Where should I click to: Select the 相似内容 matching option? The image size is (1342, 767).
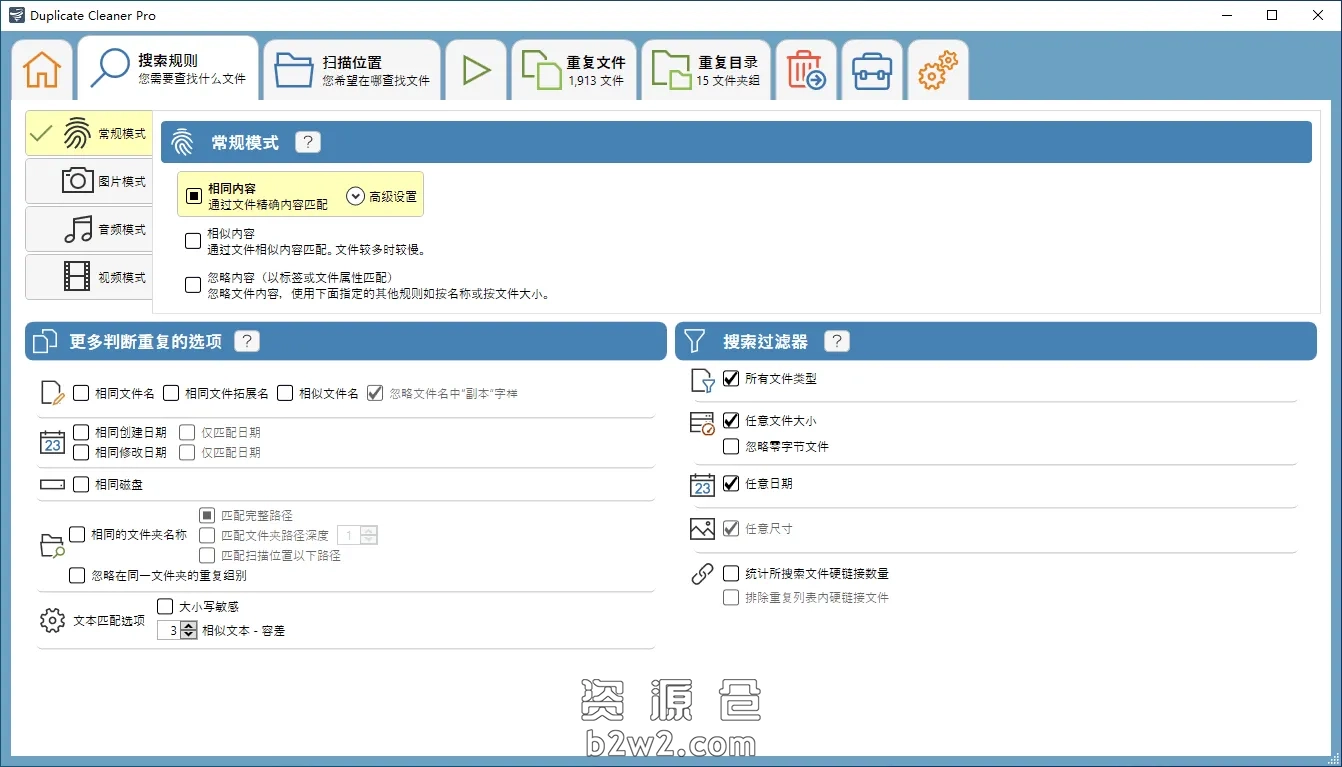(x=193, y=241)
